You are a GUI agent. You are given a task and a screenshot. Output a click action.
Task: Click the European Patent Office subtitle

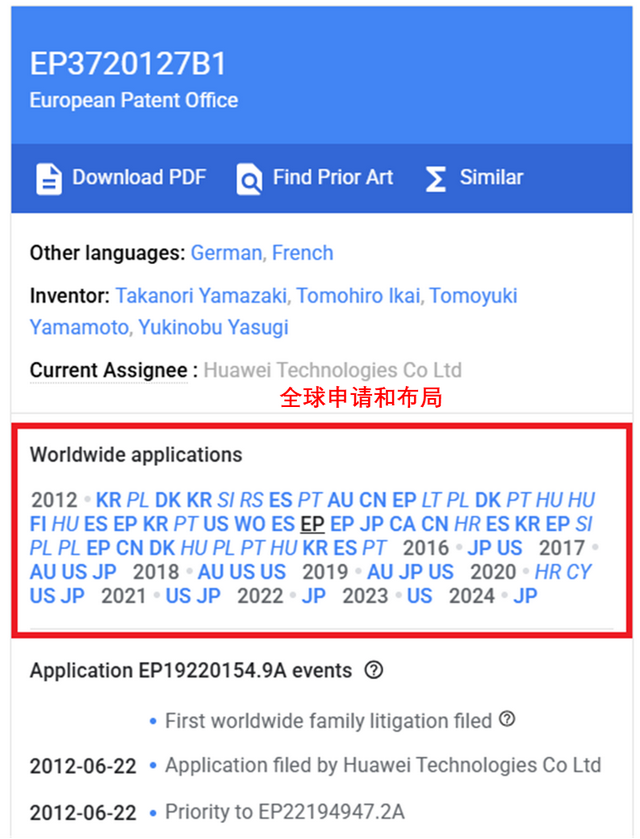coord(134,100)
